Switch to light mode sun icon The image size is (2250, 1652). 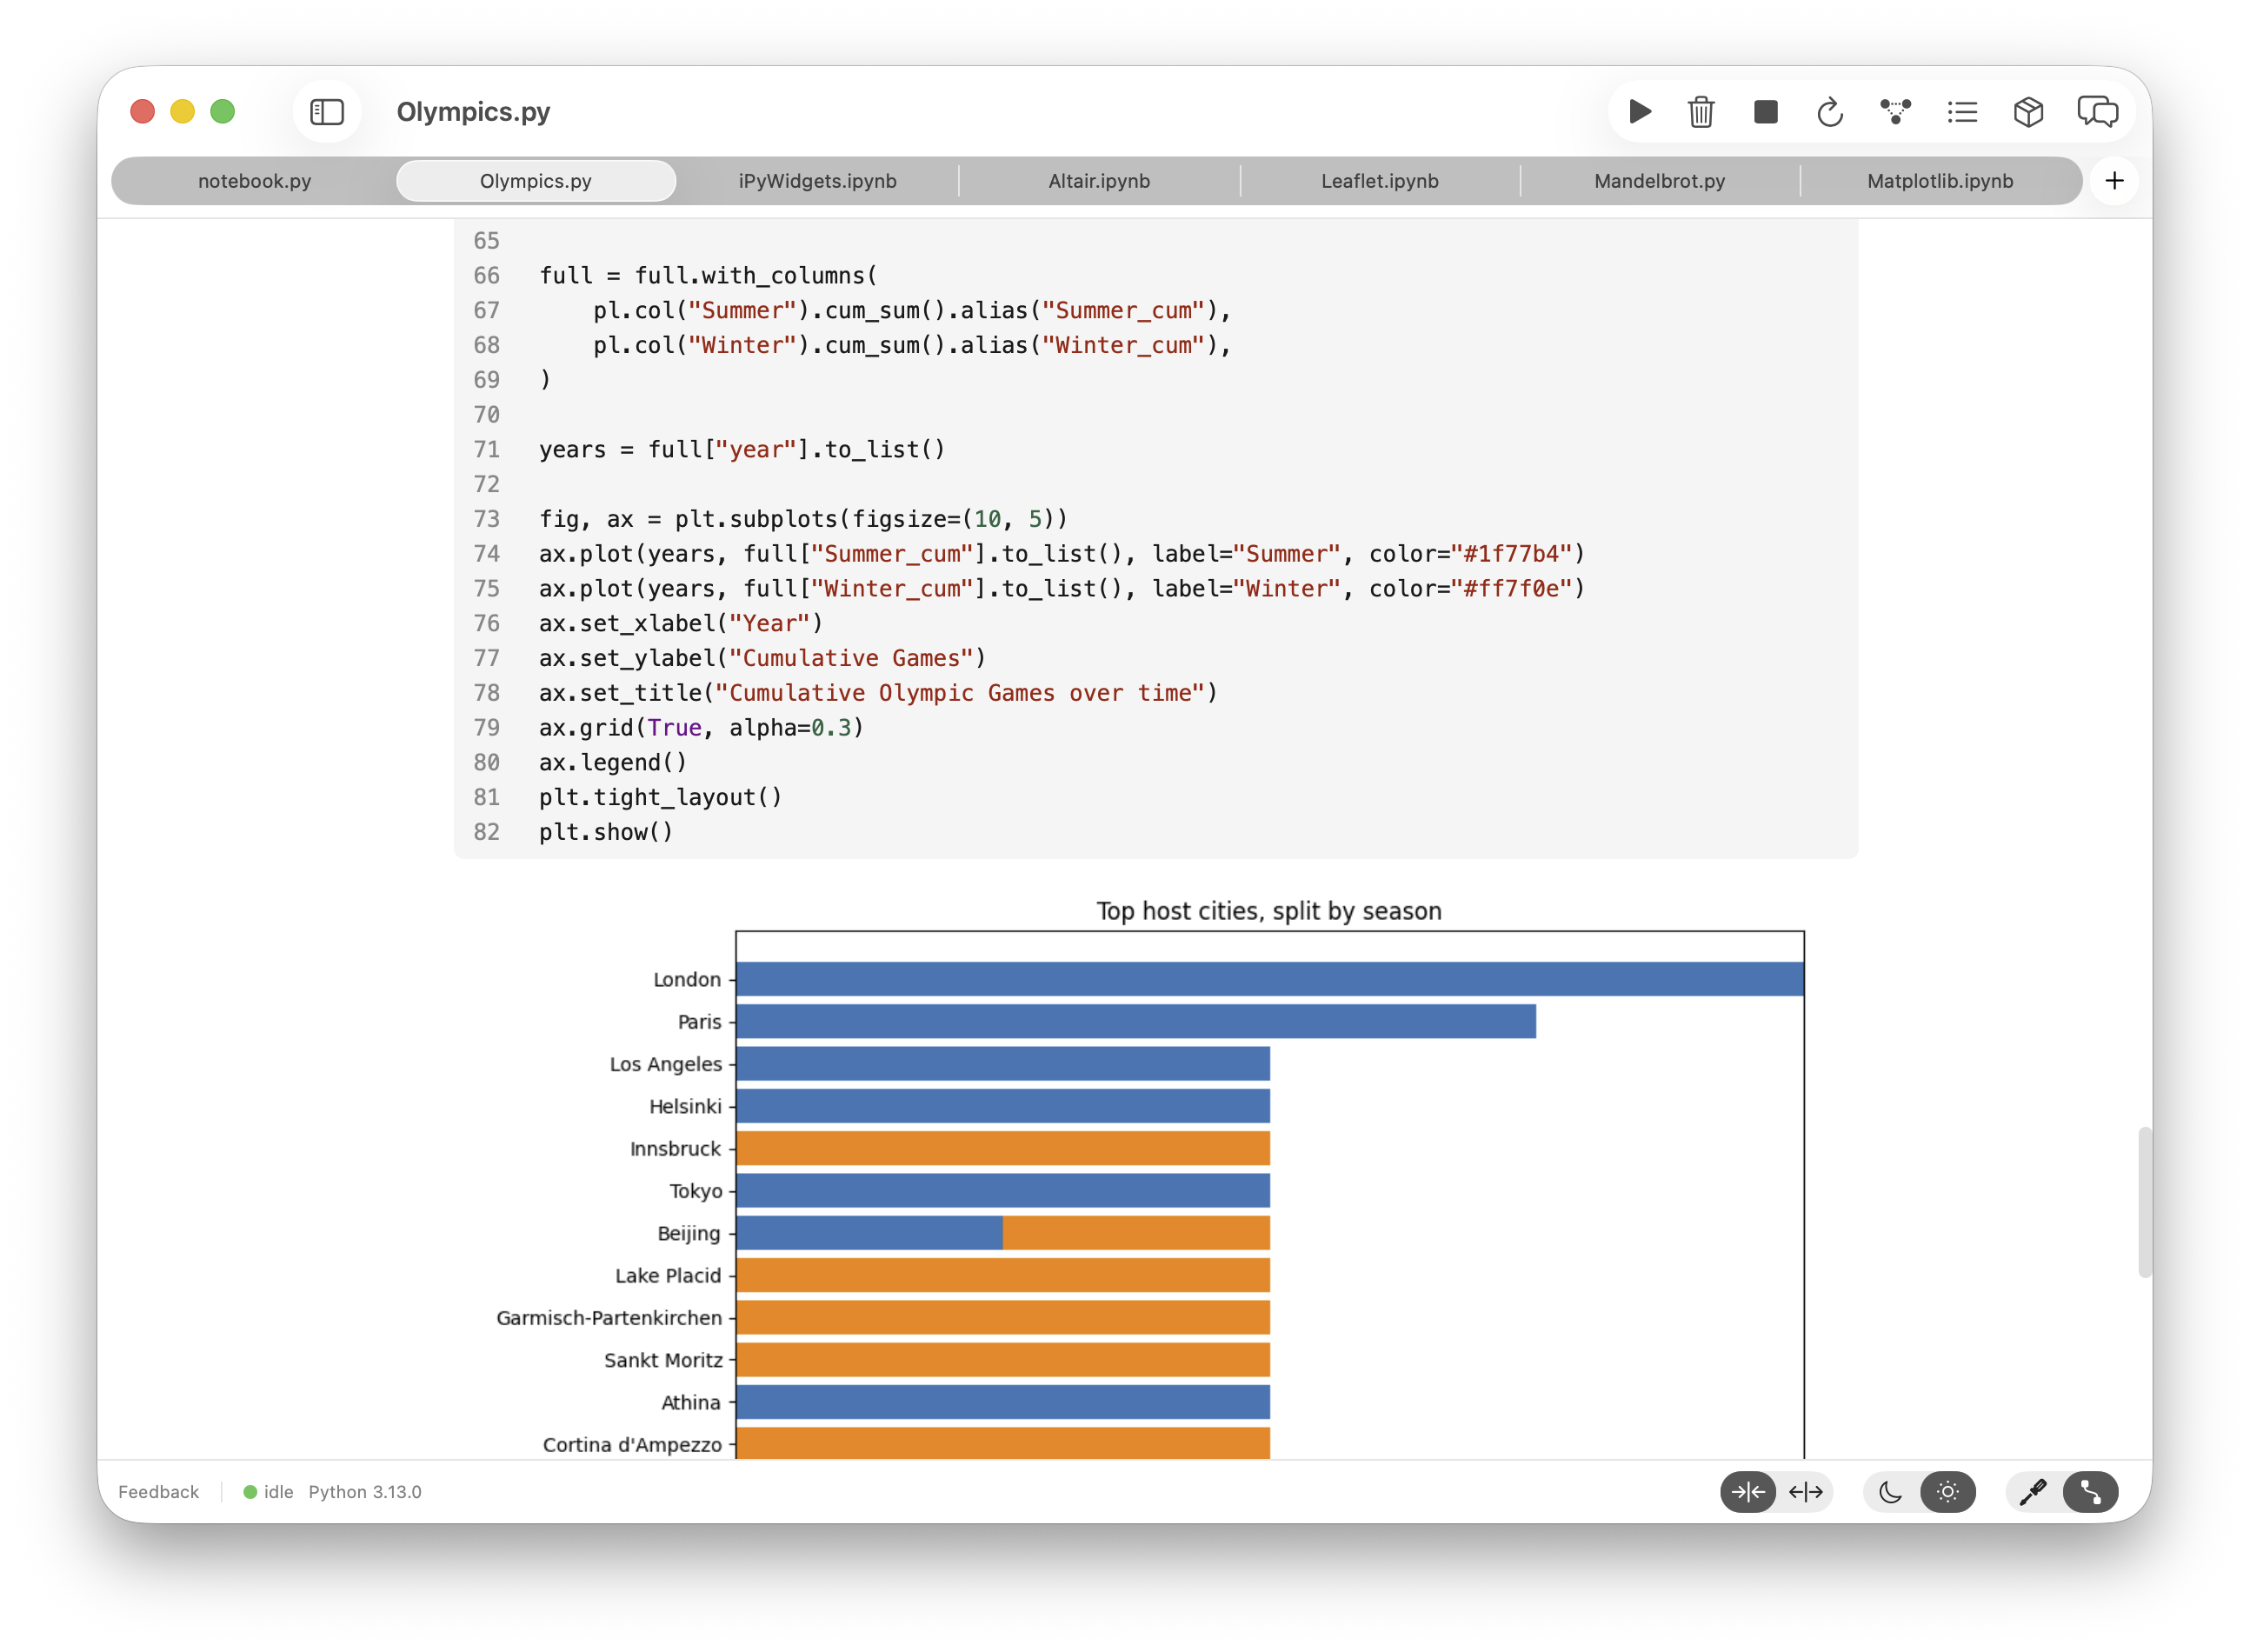1947,1491
